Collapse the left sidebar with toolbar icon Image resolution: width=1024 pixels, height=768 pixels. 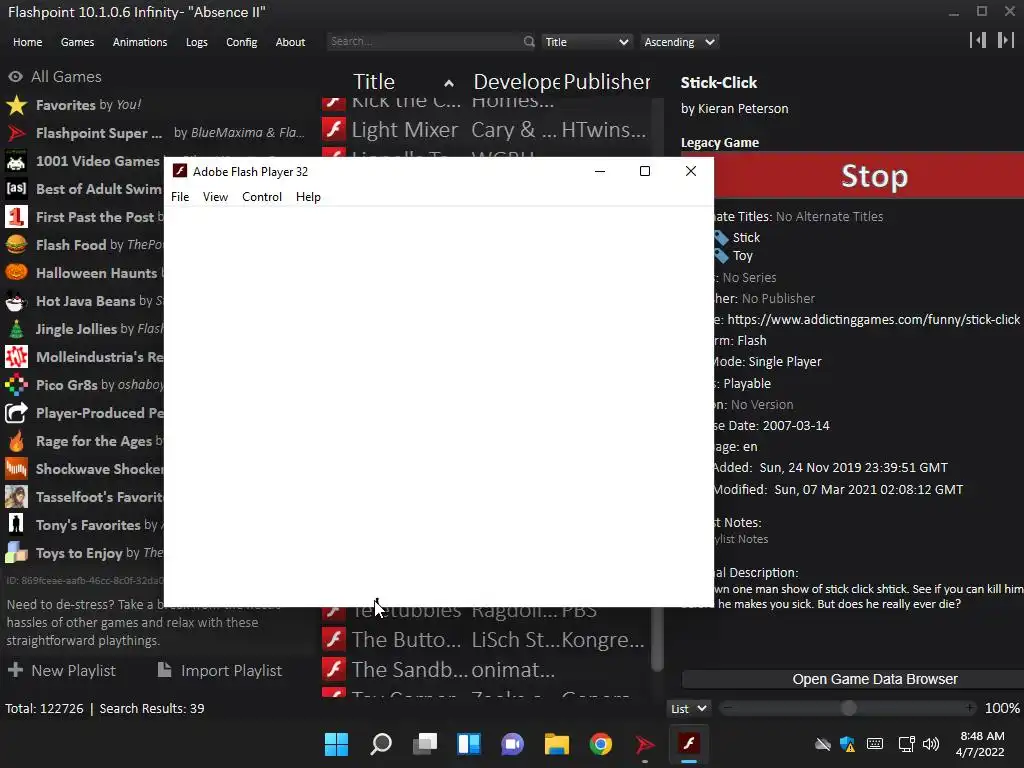click(x=978, y=40)
